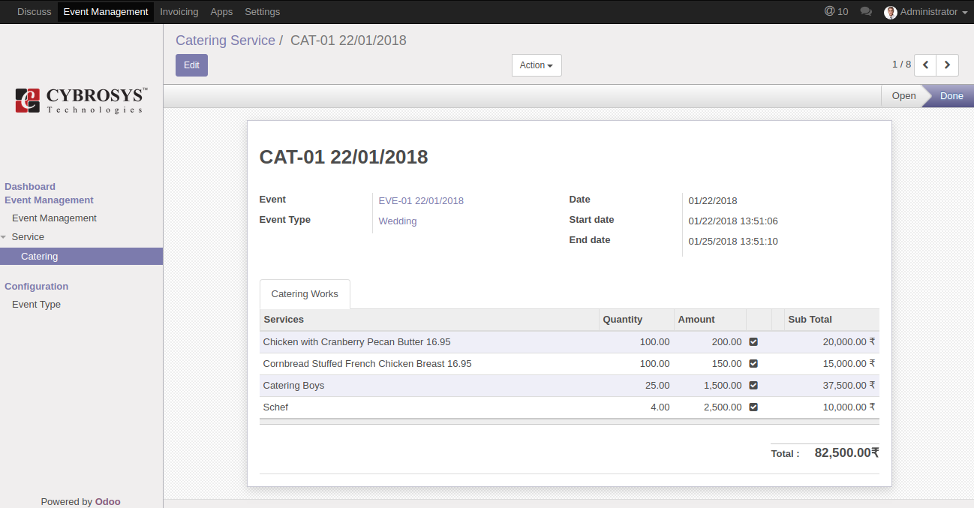This screenshot has width=974, height=508.
Task: Click the 1 / 8 pager counter
Action: click(x=901, y=65)
